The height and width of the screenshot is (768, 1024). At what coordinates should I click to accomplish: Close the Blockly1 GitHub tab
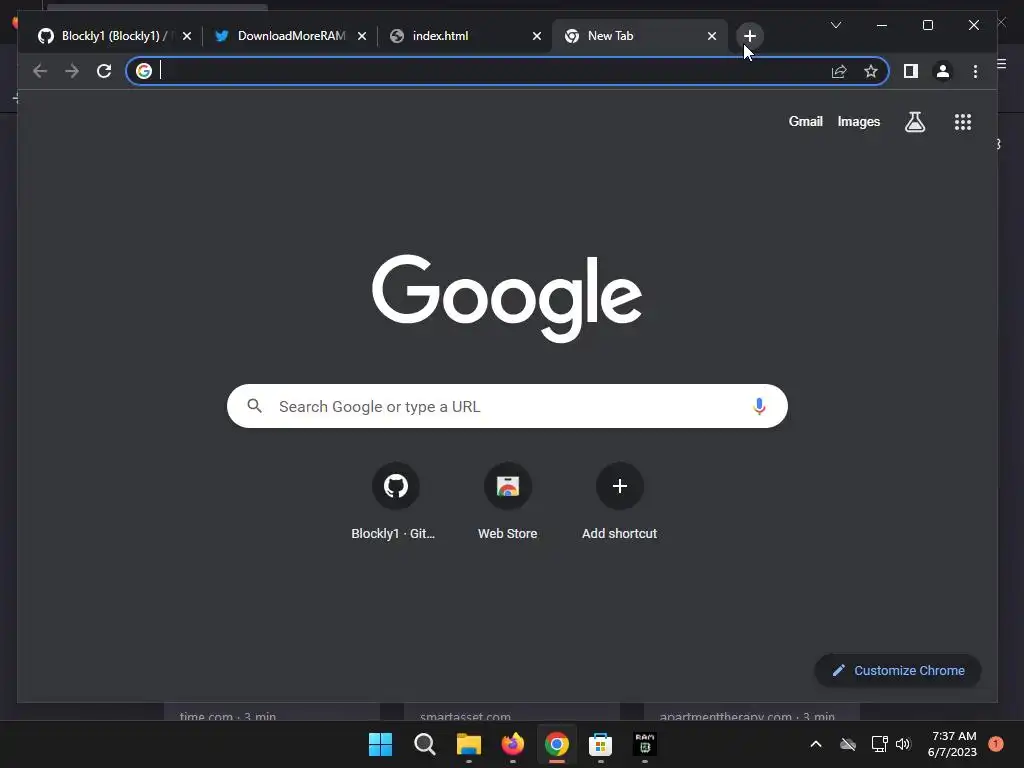[x=187, y=36]
